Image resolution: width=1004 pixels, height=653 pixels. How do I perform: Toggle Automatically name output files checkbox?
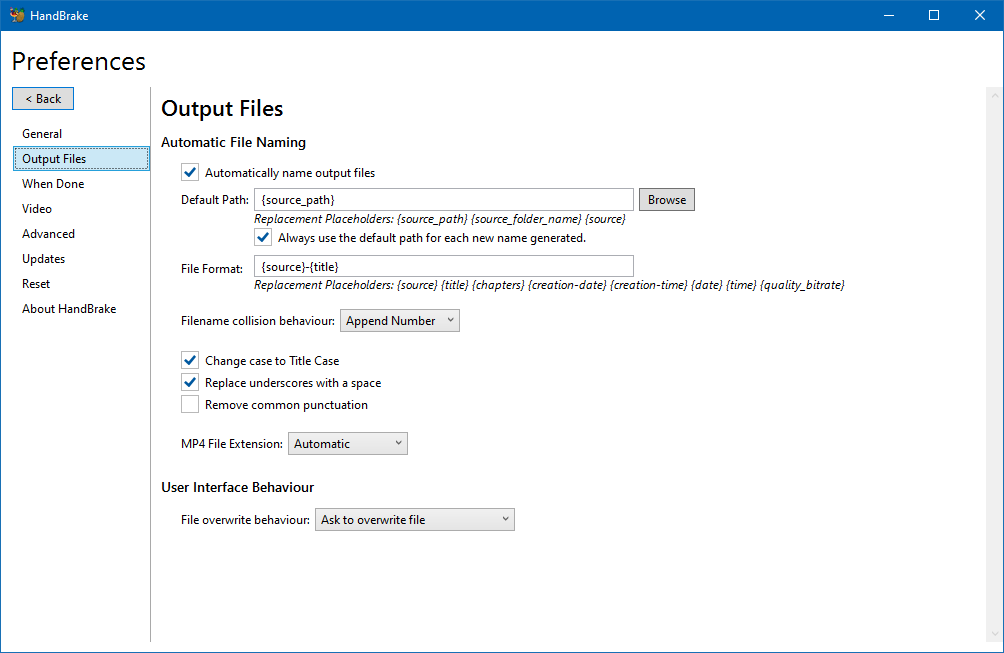(x=190, y=173)
